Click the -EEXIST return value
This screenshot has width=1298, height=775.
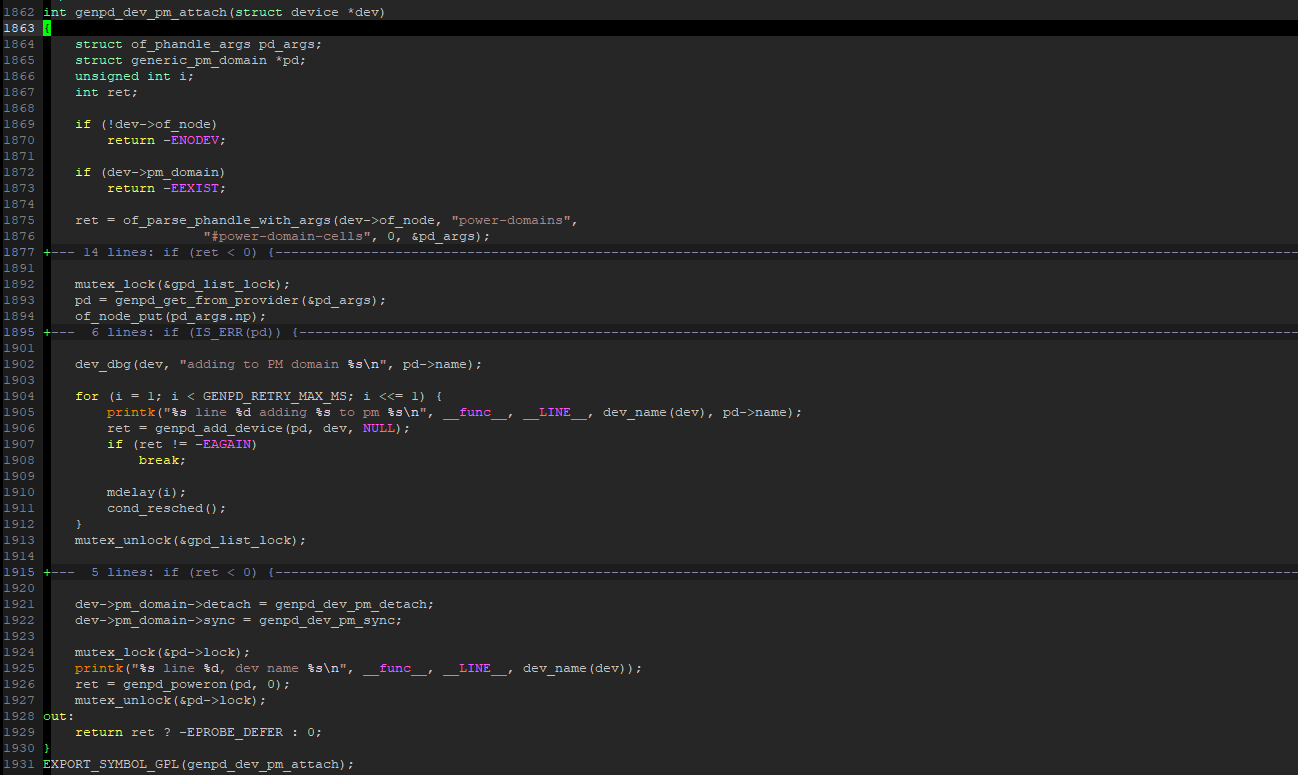click(195, 187)
